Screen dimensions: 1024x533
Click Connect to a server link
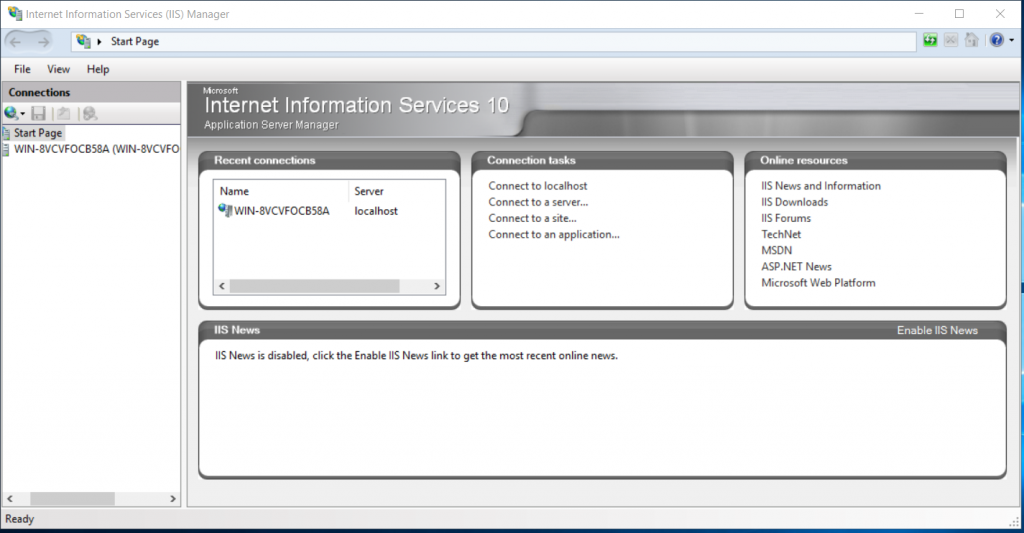click(538, 202)
